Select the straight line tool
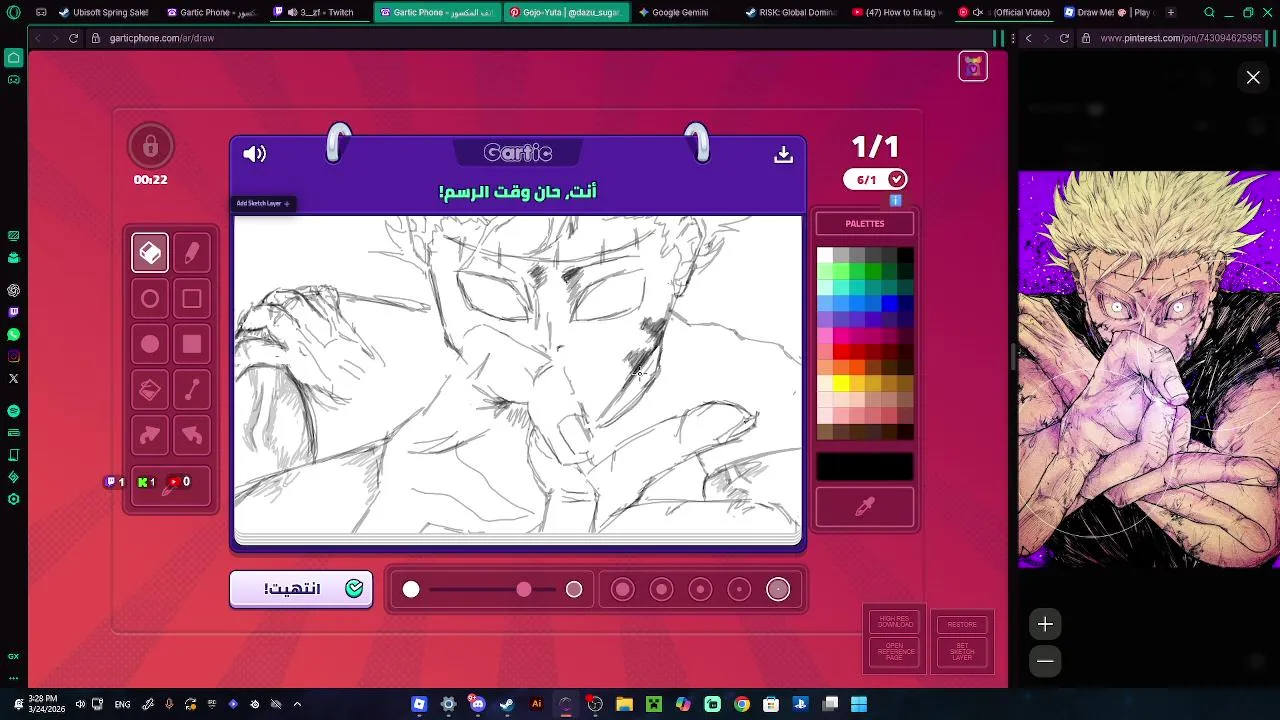The width and height of the screenshot is (1280, 720). coord(192,390)
